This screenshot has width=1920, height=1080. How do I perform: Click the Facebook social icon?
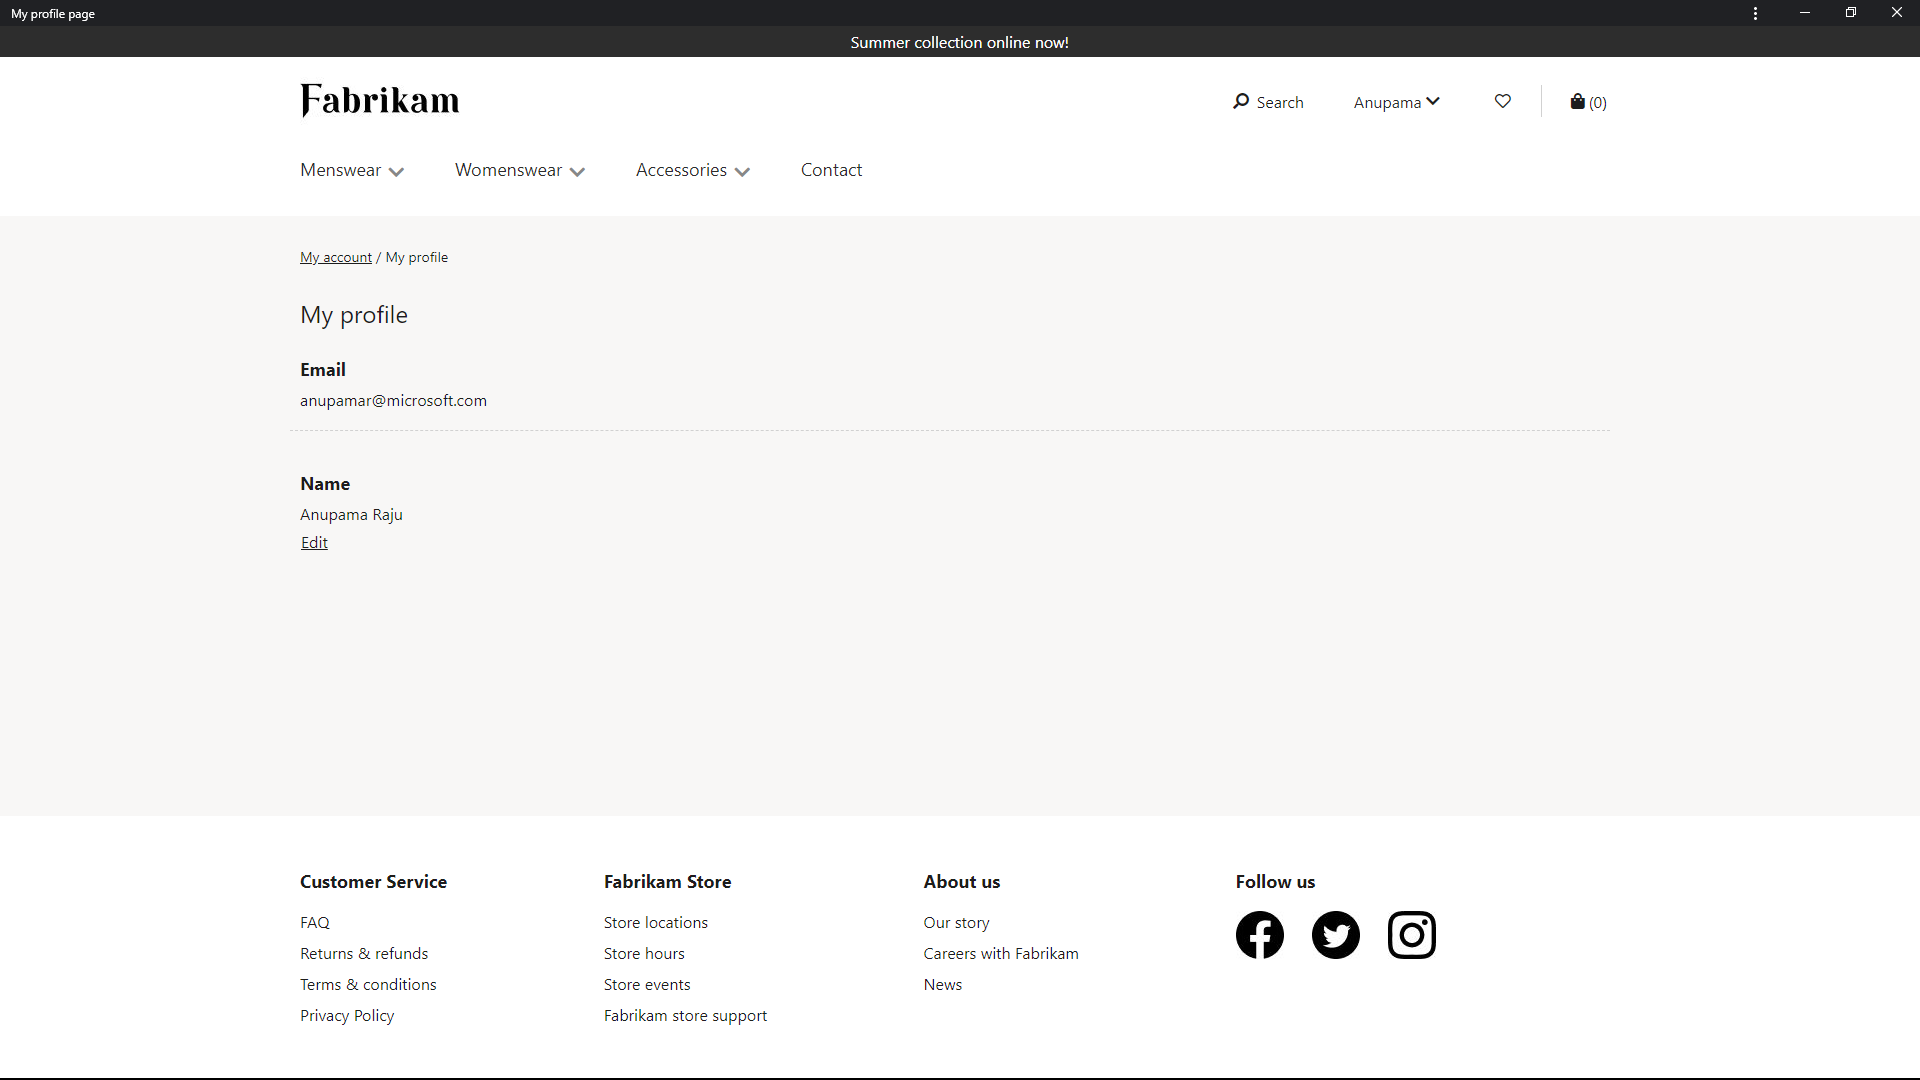click(1259, 935)
